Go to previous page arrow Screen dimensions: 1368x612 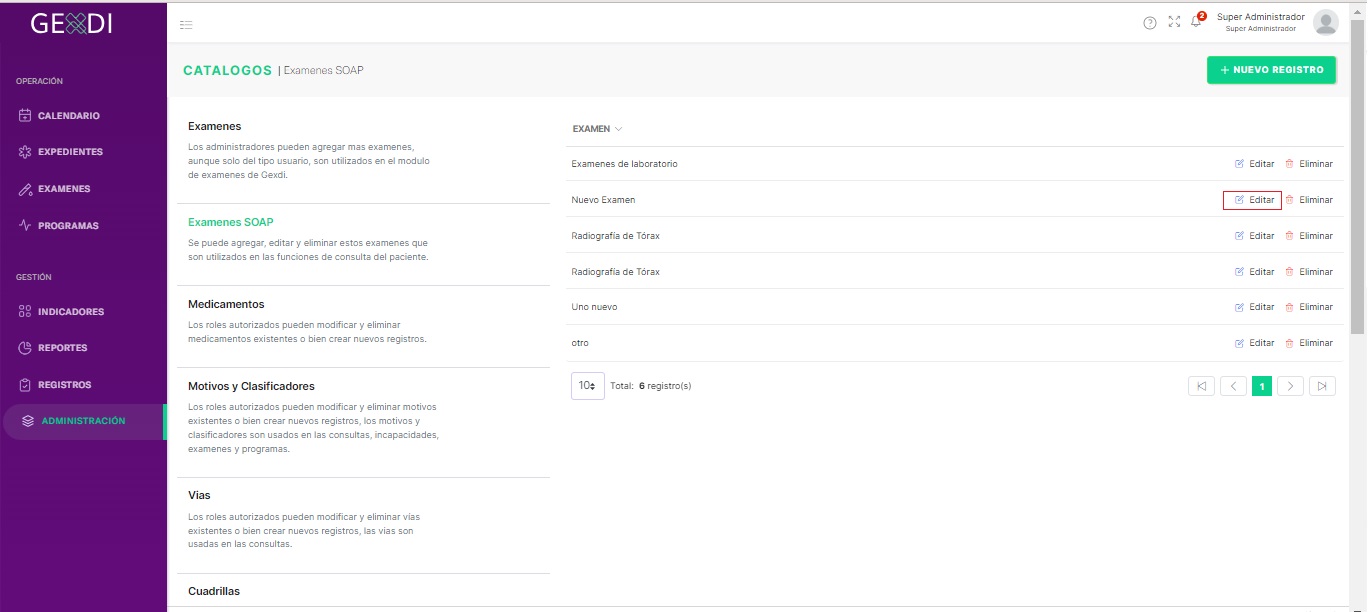pyautogui.click(x=1233, y=386)
